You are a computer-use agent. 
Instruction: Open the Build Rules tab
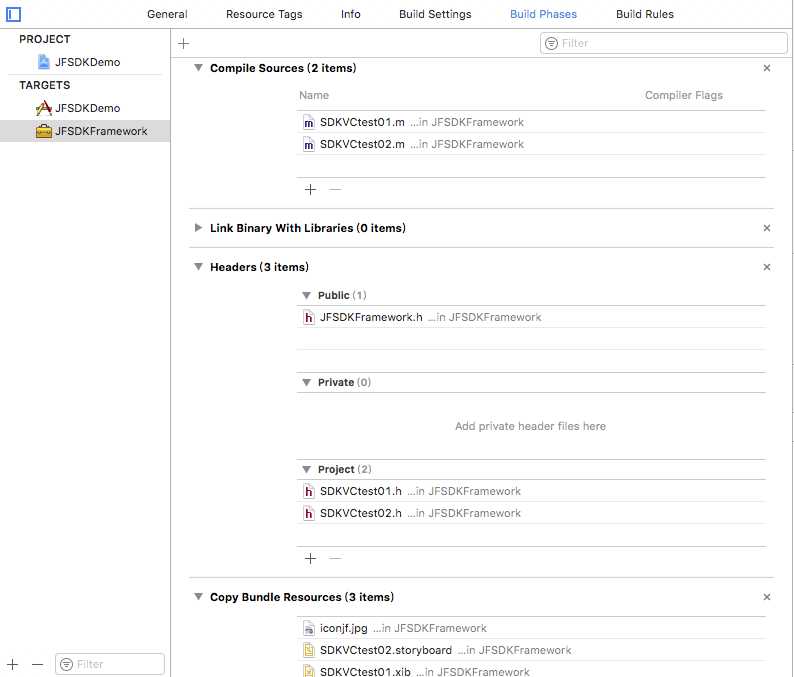644,14
